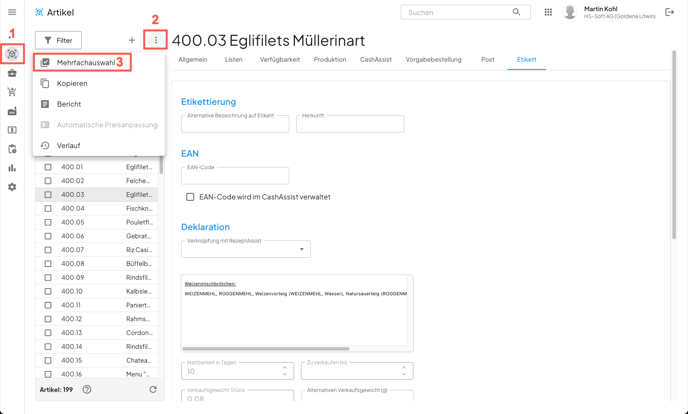Screen dimensions: 688x414
Task: Click the declaration box horizontal scrollbar
Action: 266,349
